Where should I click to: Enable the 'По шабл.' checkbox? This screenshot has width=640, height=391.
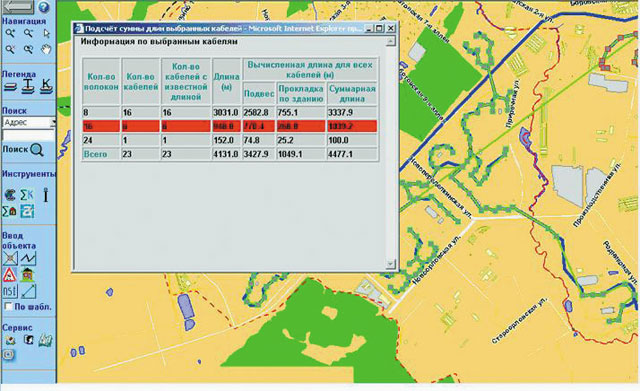pos(8,306)
